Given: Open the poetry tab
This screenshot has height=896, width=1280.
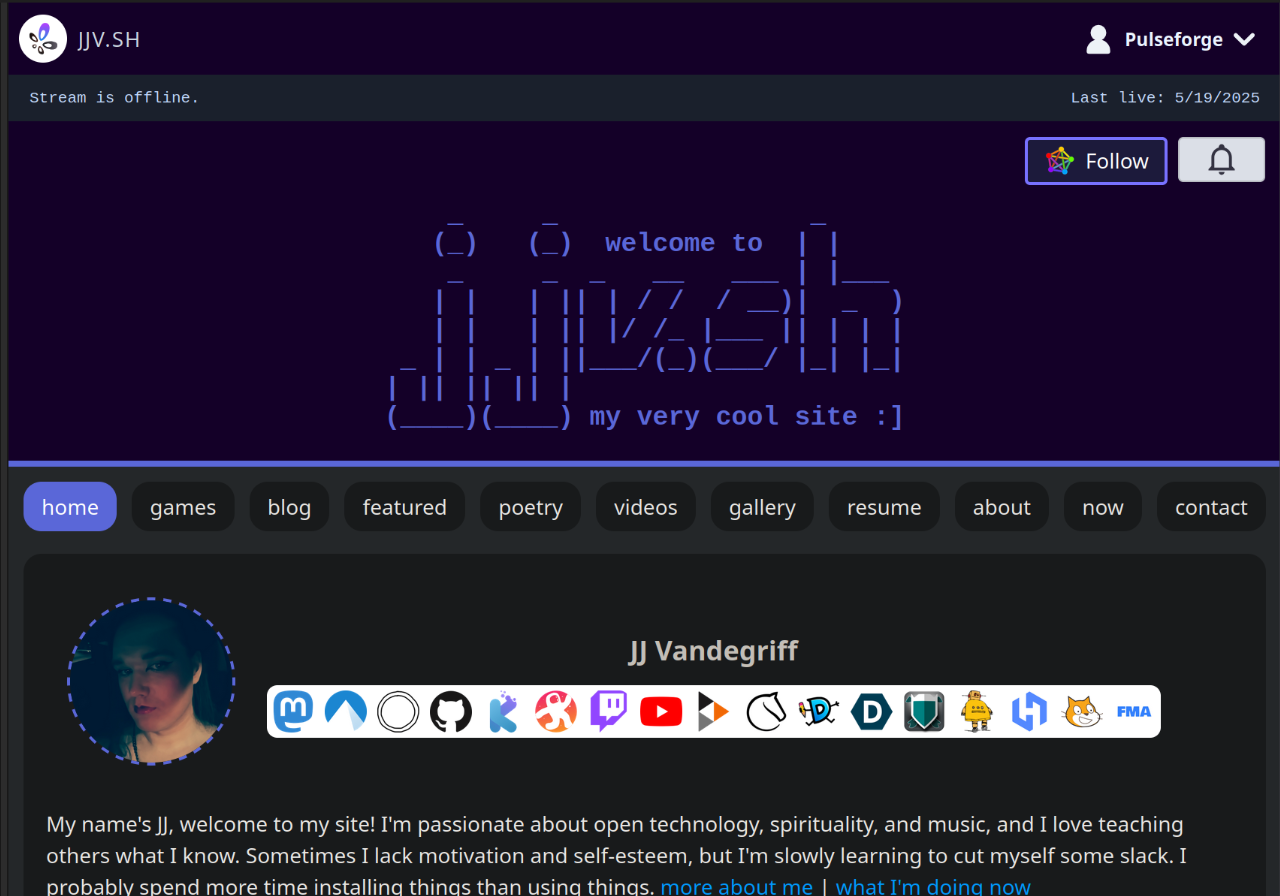Looking at the screenshot, I should 530,507.
